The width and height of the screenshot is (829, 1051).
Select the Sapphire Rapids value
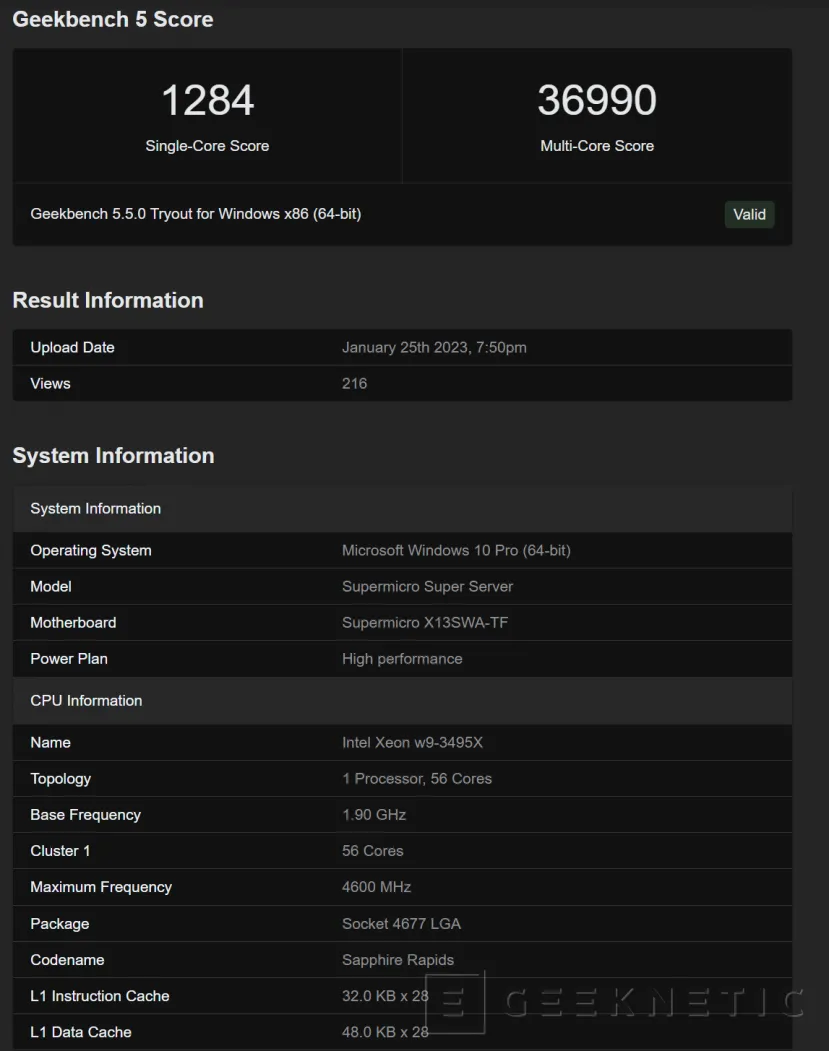pos(398,960)
